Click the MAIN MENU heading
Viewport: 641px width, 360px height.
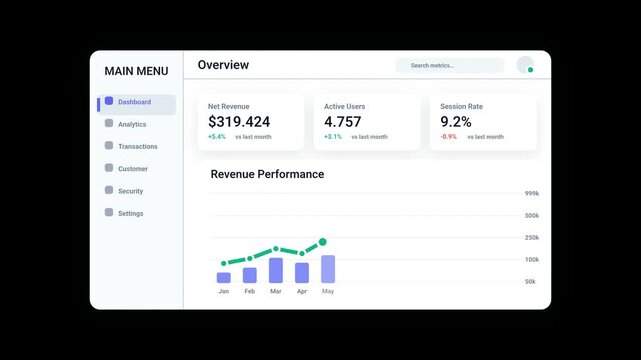pos(137,71)
